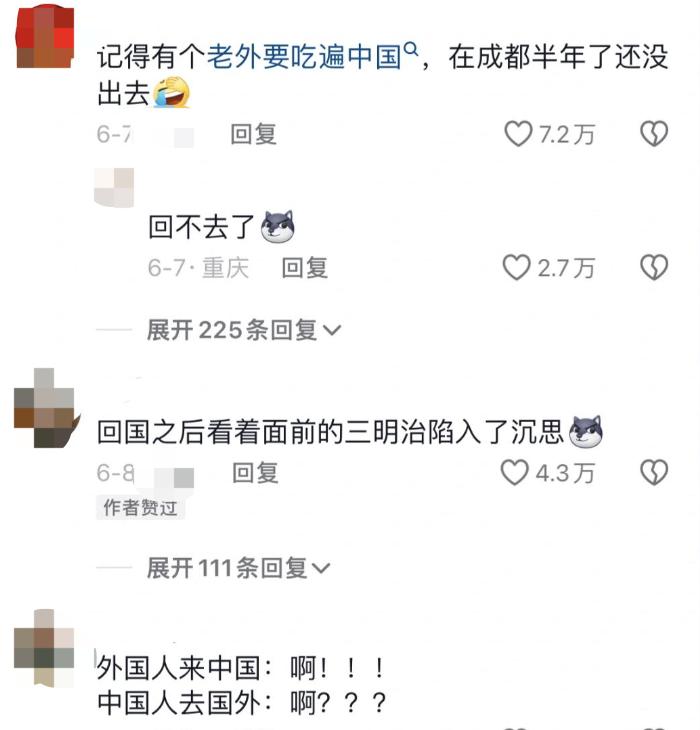Like the comment with 7.2万 likes

518,134
